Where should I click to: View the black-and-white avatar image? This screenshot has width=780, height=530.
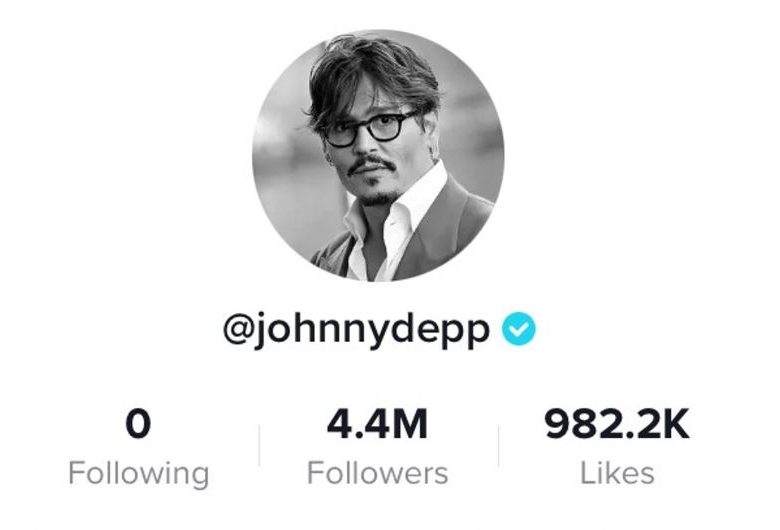(x=378, y=156)
